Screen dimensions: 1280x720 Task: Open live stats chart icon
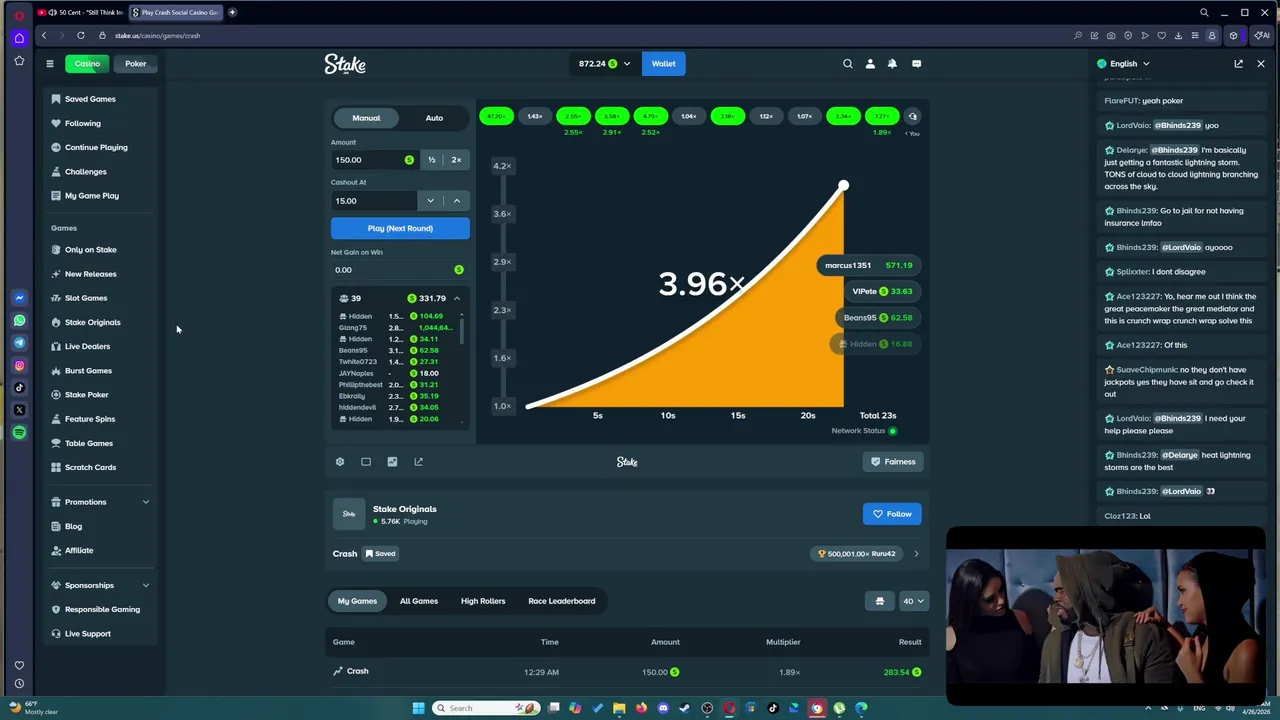tap(392, 462)
